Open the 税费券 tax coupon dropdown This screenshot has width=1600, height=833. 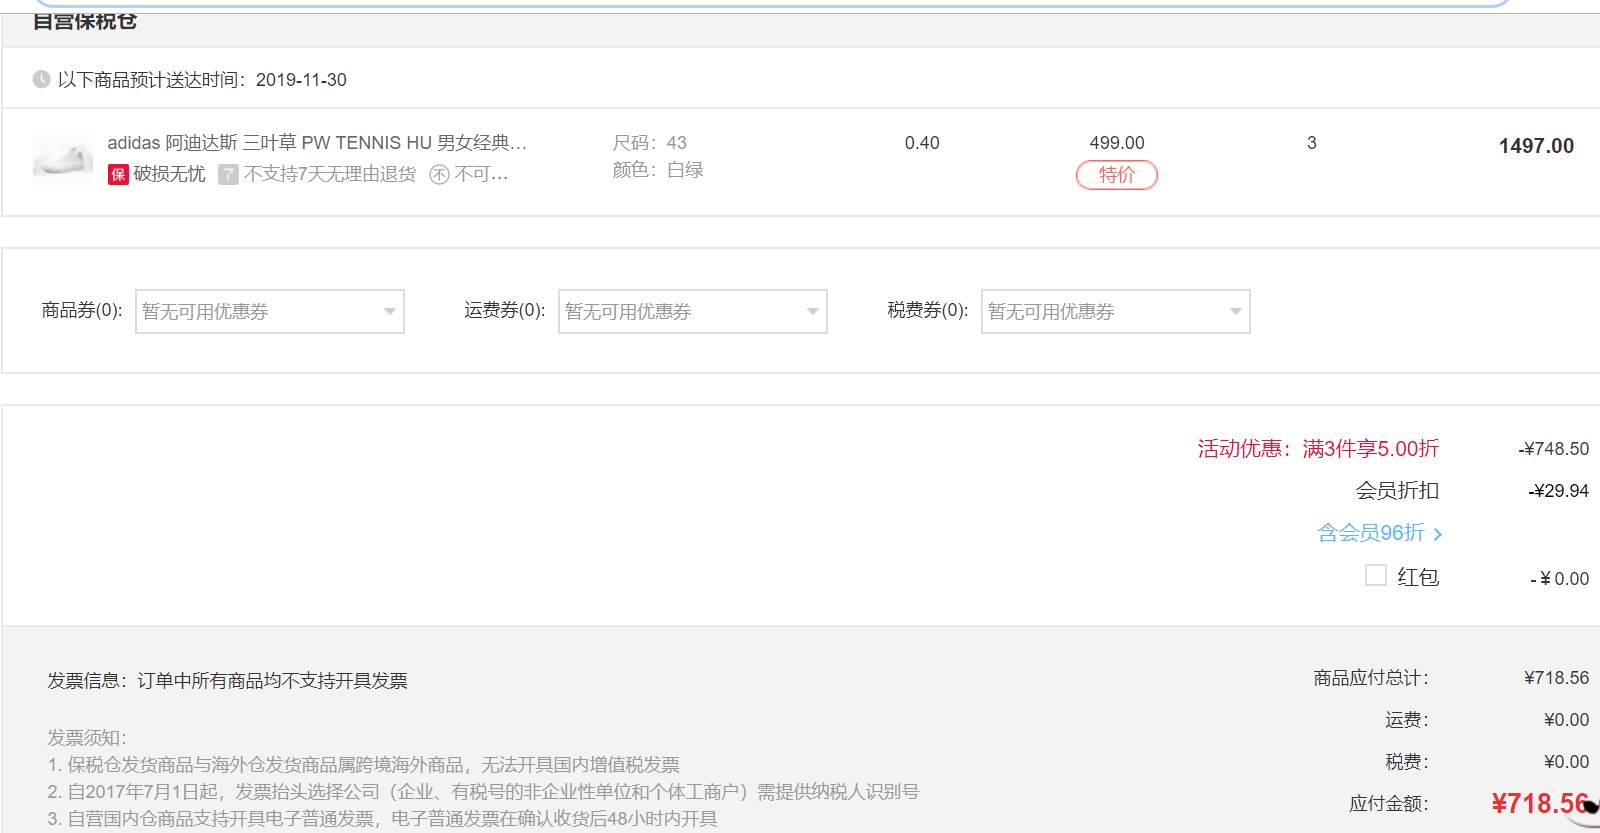(x=1116, y=311)
